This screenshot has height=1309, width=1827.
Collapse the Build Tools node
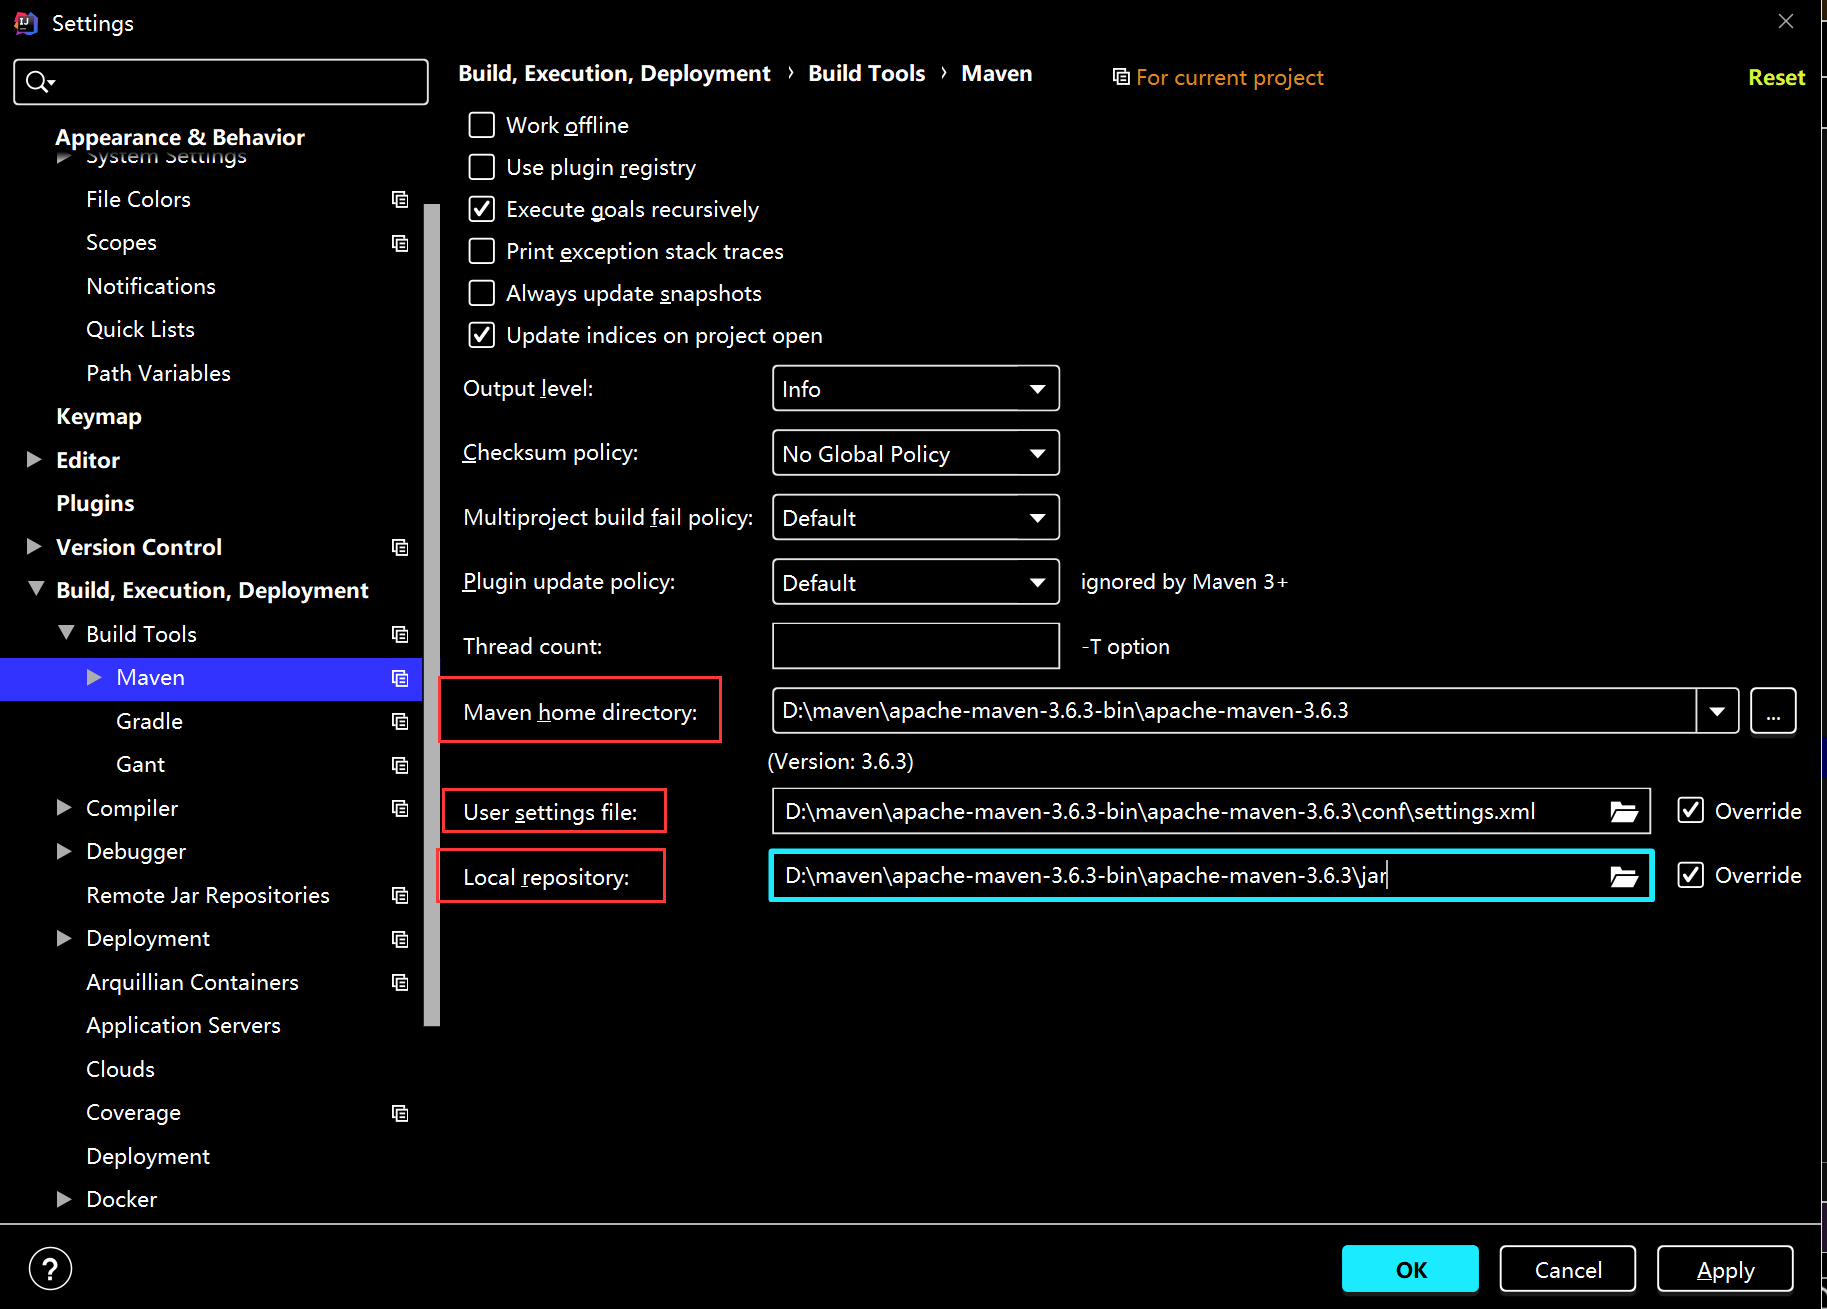66,634
